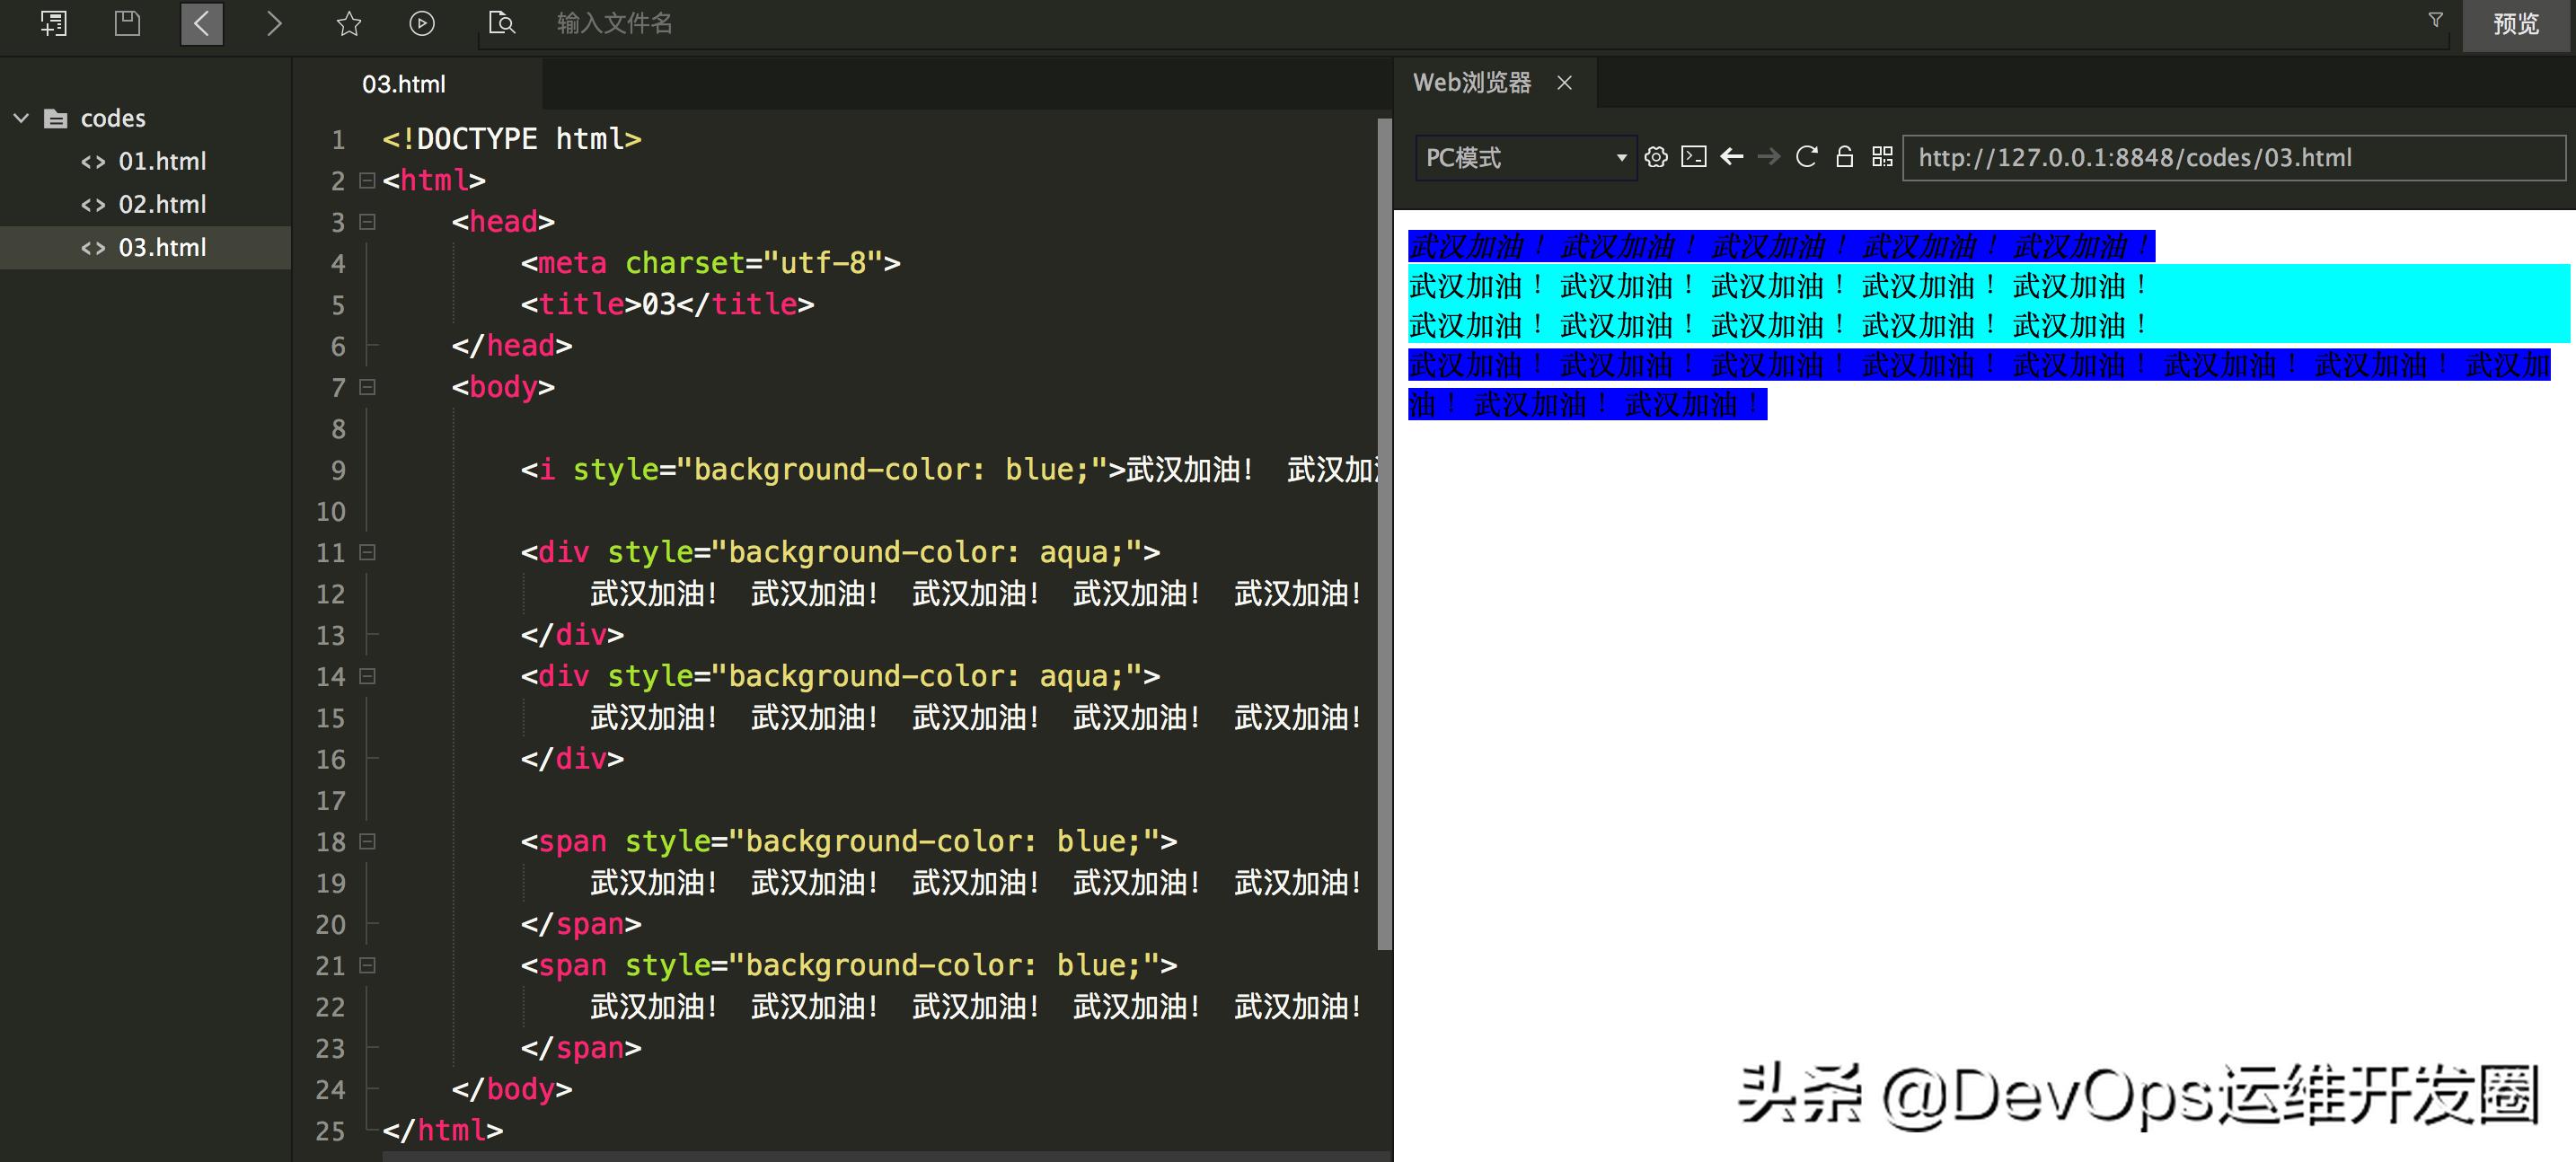Collapse the codes folder in the sidebar
This screenshot has height=1162, width=2576.
[x=22, y=117]
